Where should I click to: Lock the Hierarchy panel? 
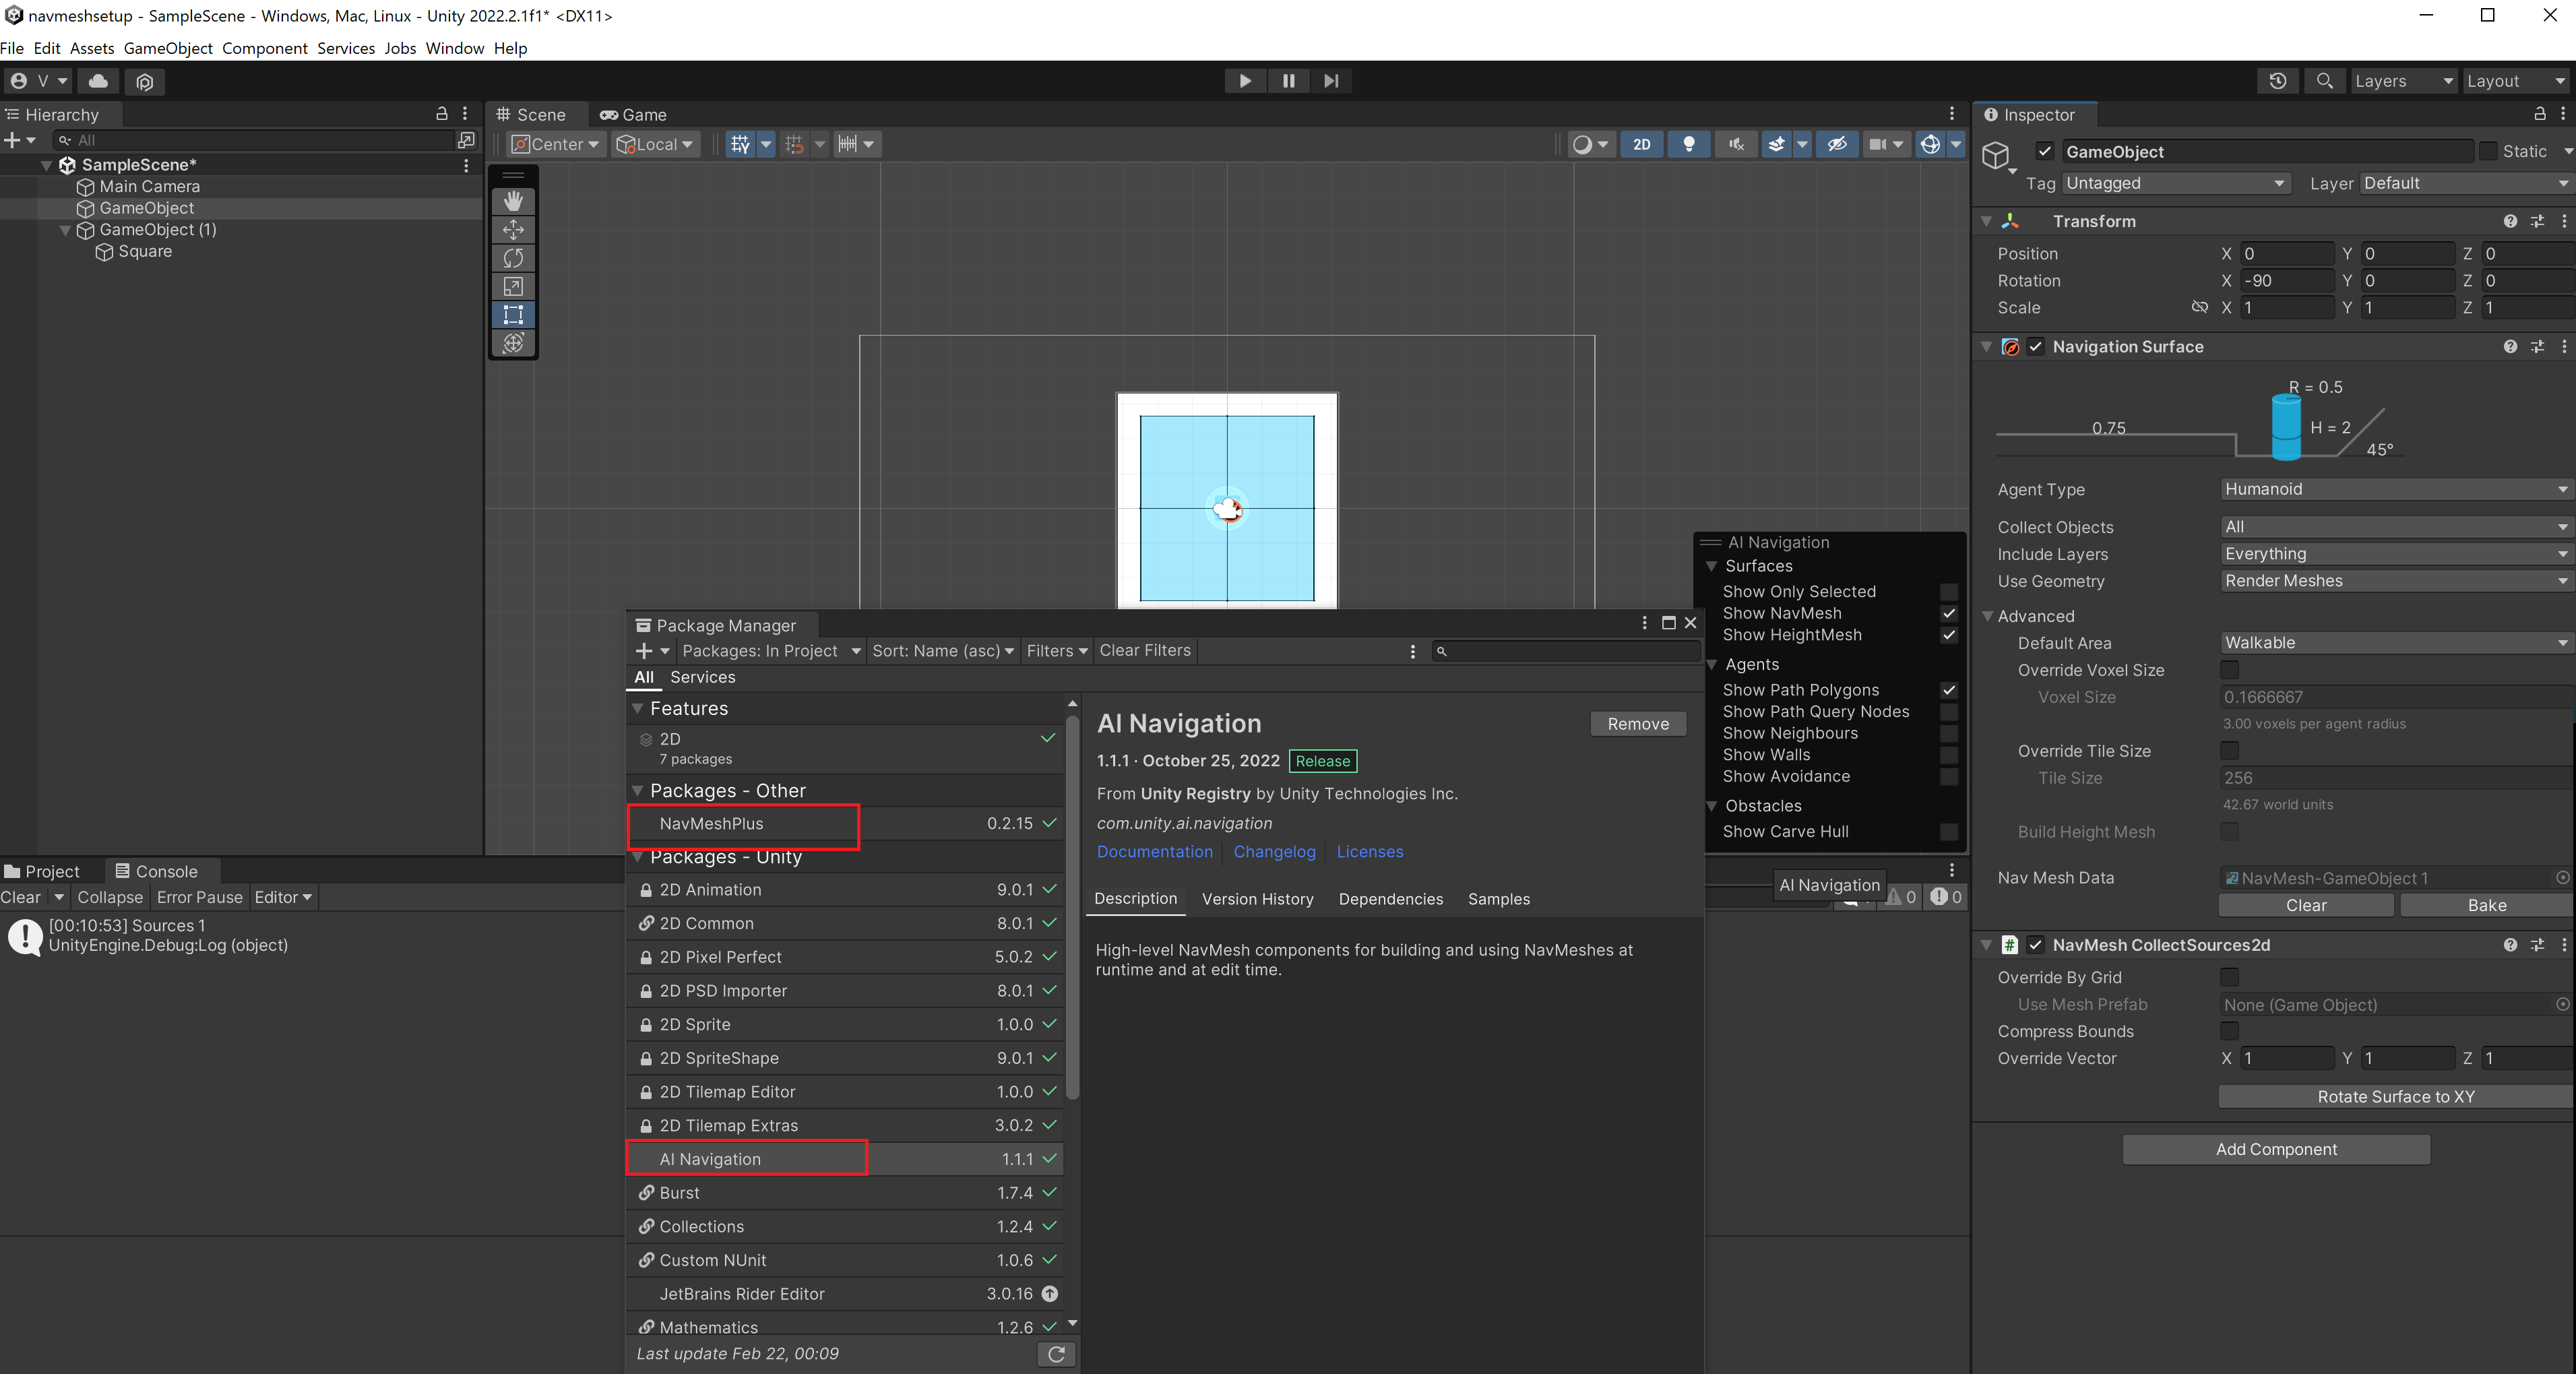coord(441,114)
